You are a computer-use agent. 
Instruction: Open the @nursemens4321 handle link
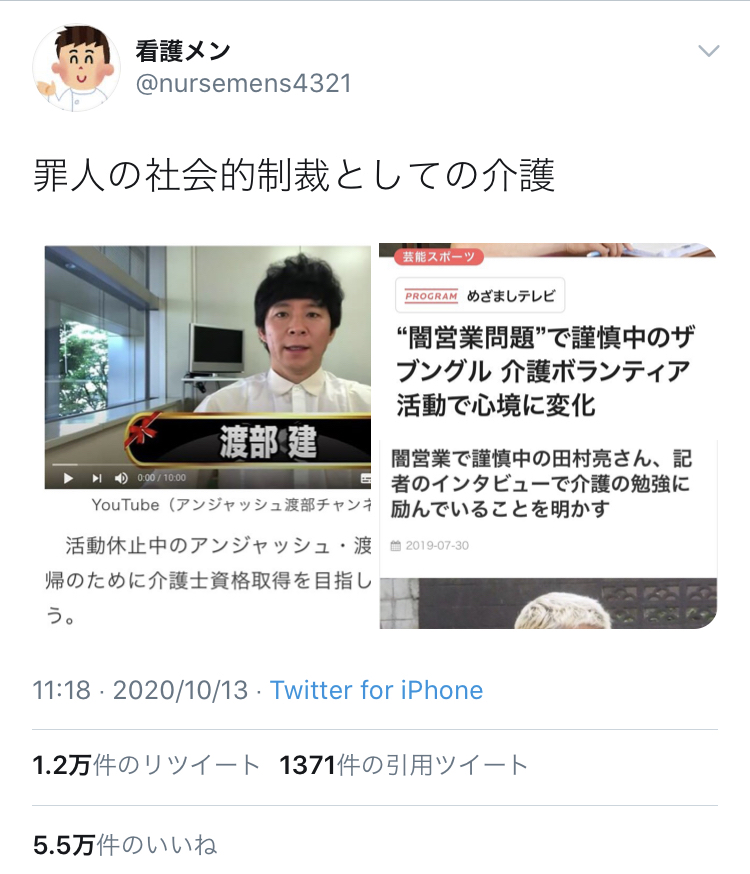[243, 84]
